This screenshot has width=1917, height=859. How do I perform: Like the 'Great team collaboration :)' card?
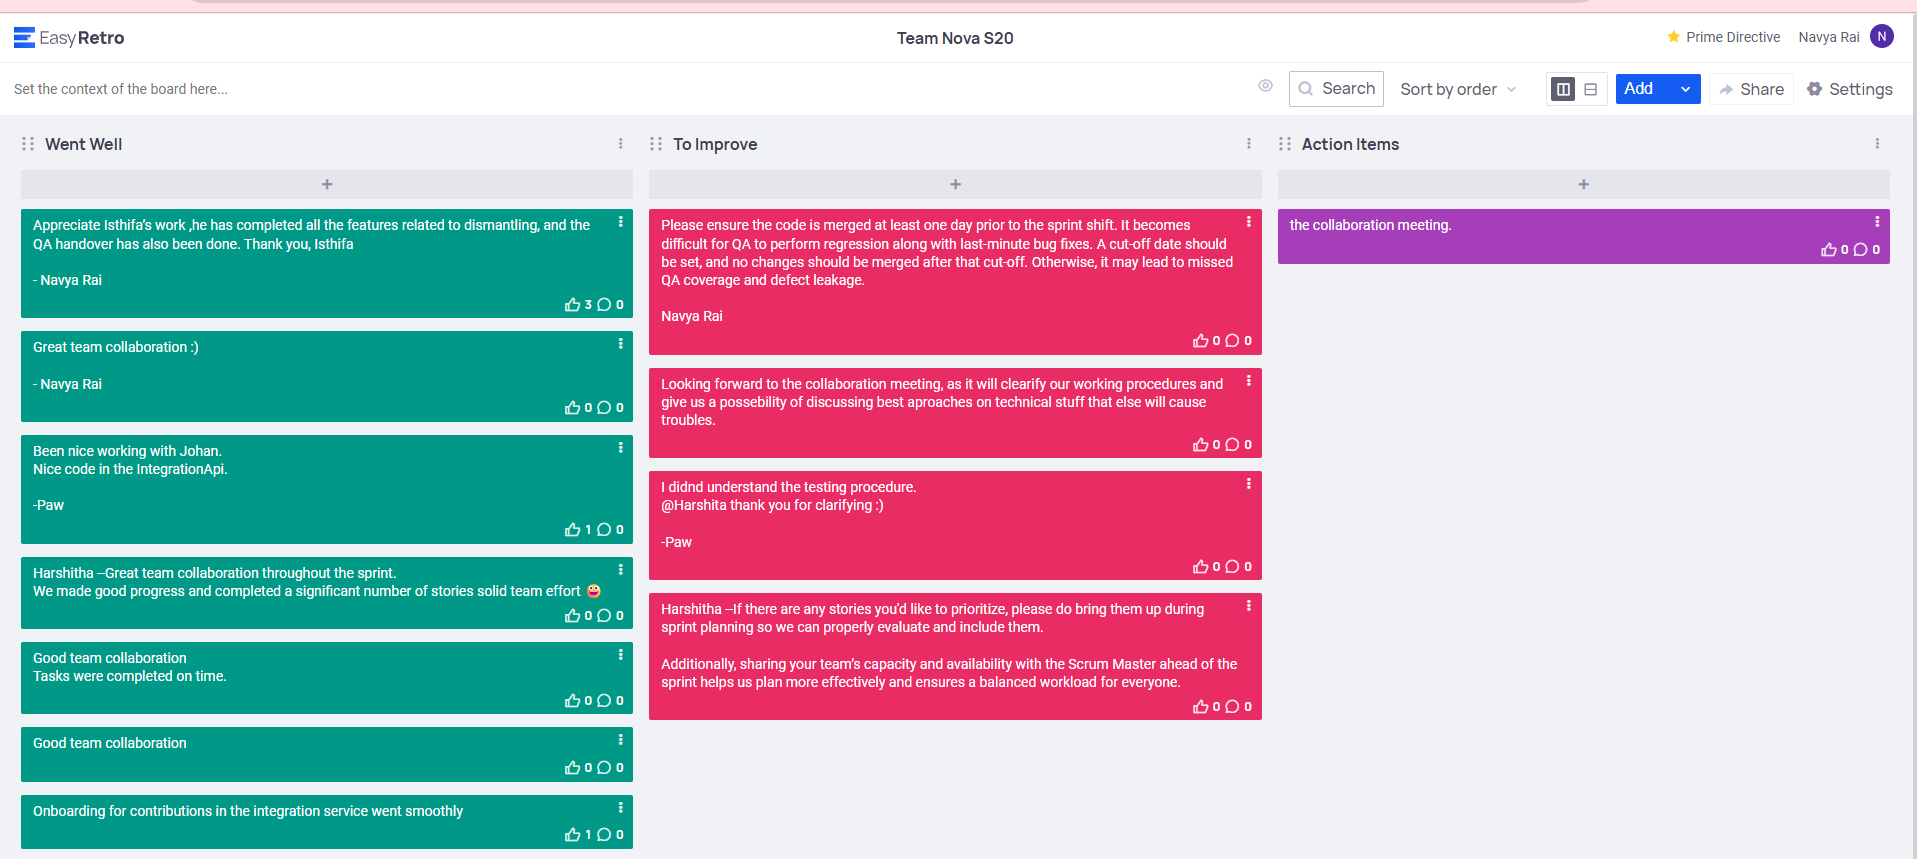(x=573, y=408)
